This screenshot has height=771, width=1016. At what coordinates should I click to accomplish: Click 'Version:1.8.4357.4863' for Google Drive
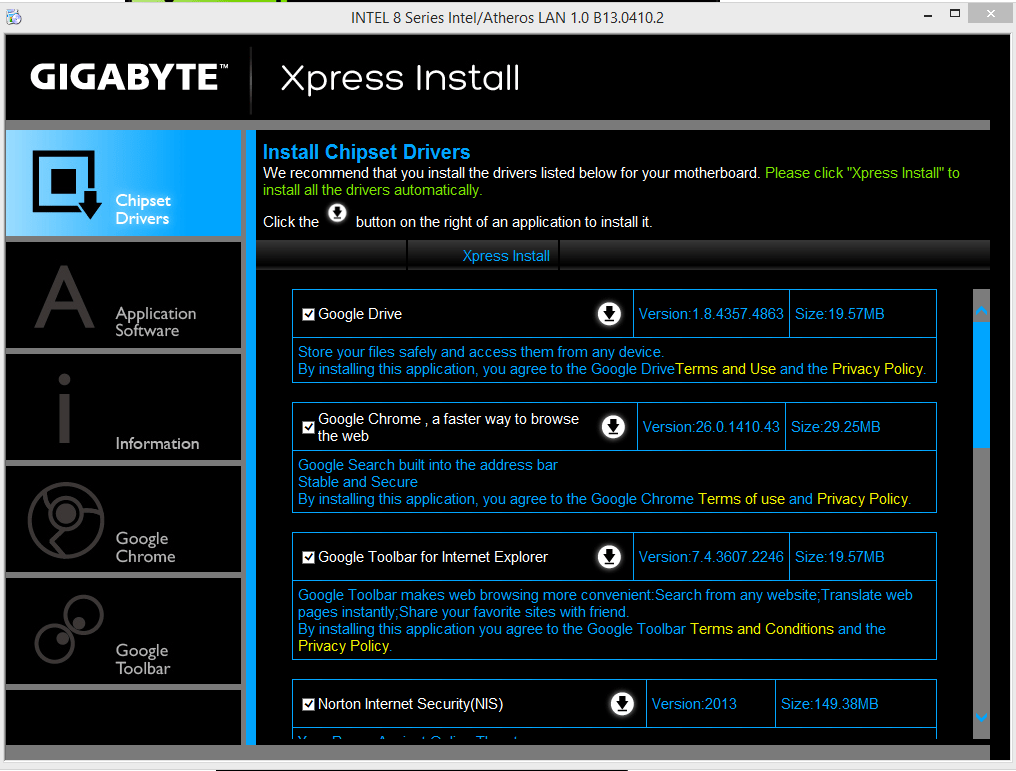[x=711, y=314]
